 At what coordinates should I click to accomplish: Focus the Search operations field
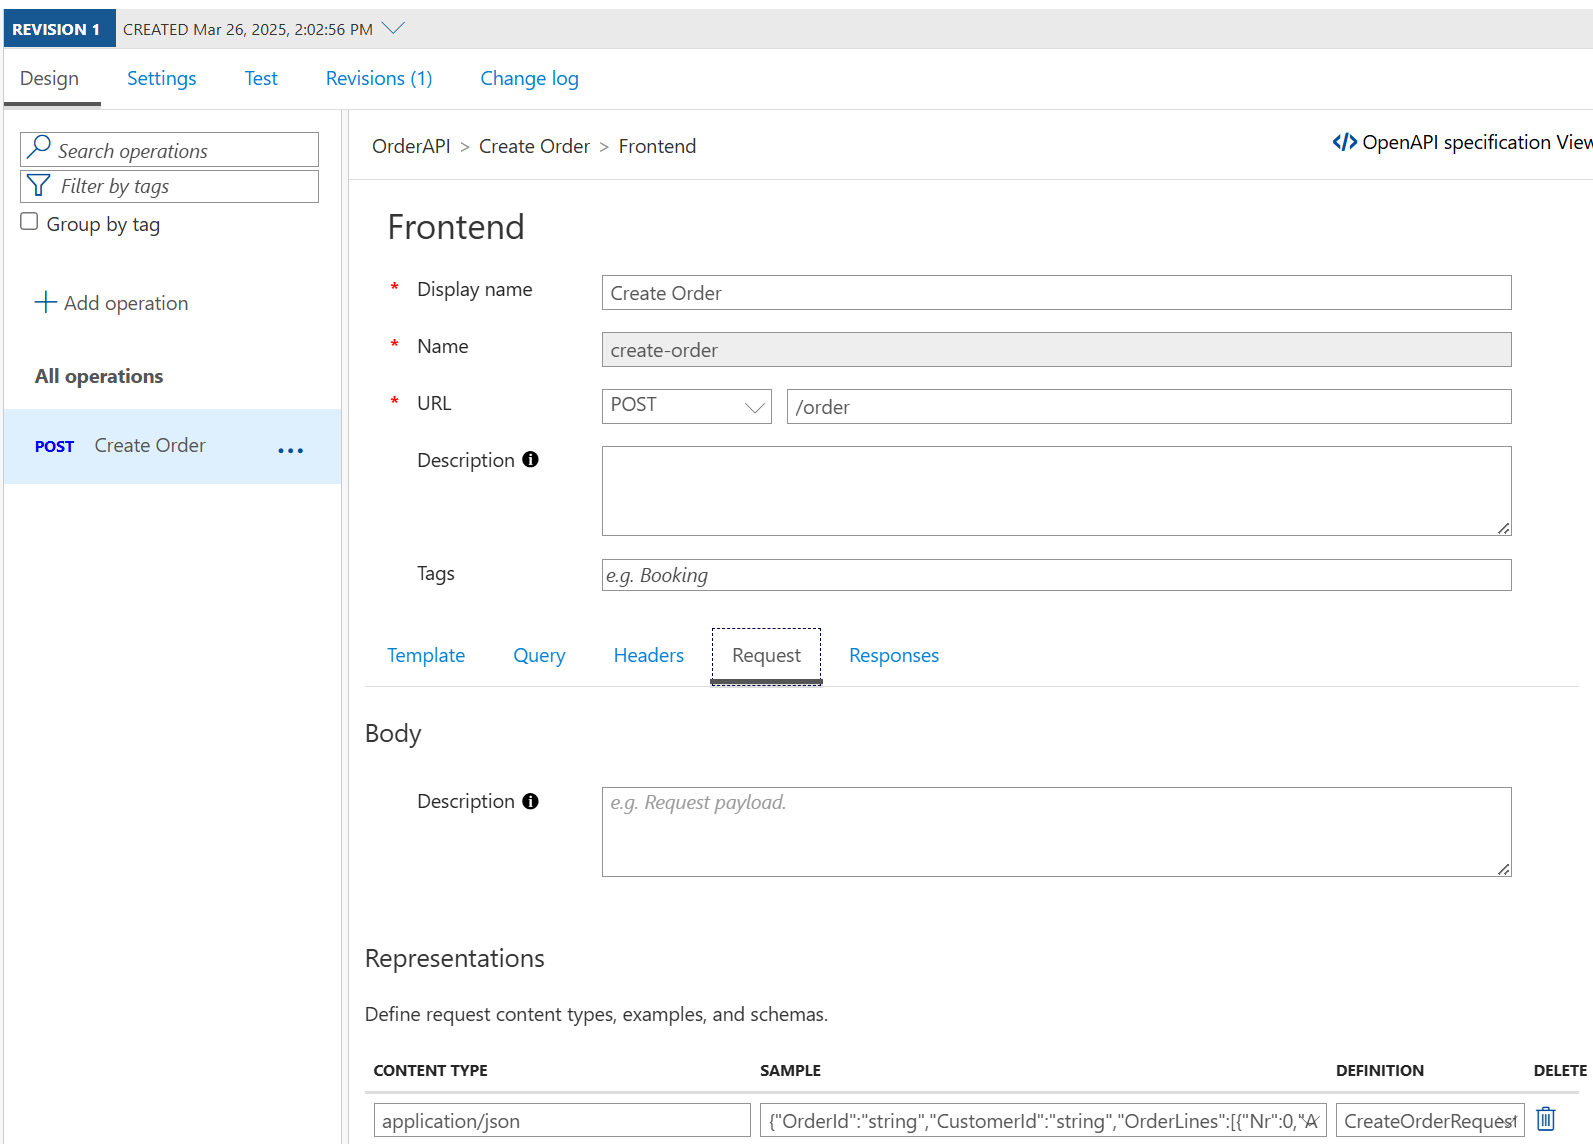pos(169,150)
